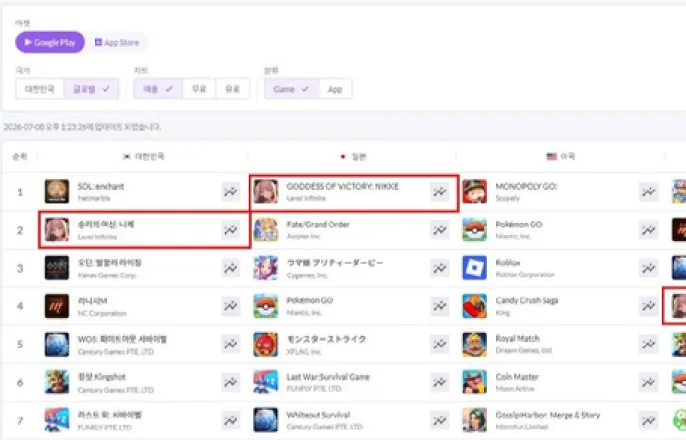This screenshot has height=440, width=686.
Task: Open the Roblox app title
Action: (508, 262)
